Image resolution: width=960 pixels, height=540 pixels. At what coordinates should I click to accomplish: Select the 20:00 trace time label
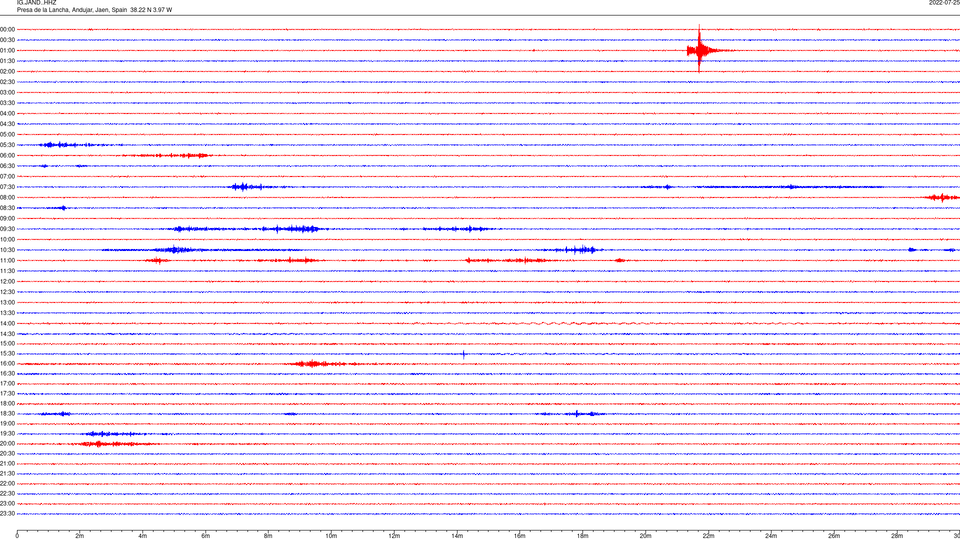pyautogui.click(x=7, y=443)
